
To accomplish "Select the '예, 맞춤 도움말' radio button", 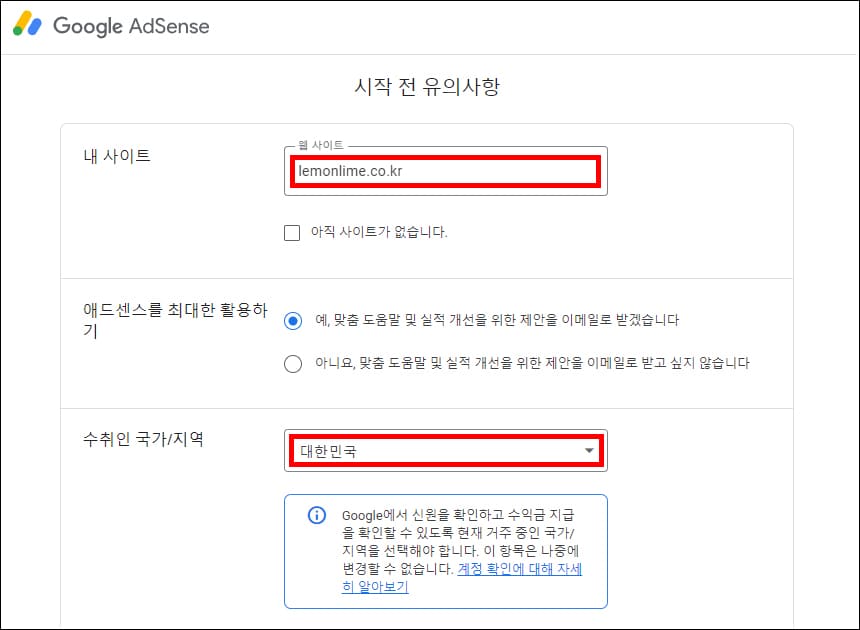I will pos(291,321).
